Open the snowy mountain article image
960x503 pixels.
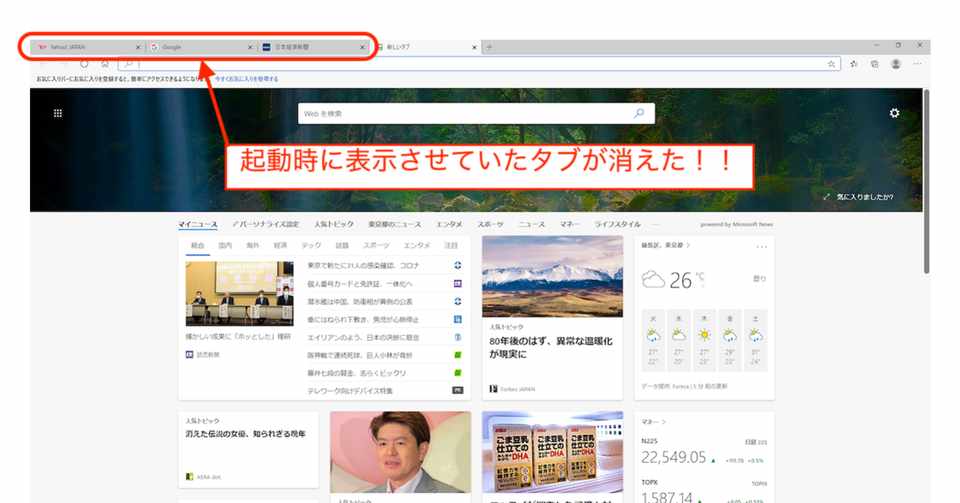(552, 277)
